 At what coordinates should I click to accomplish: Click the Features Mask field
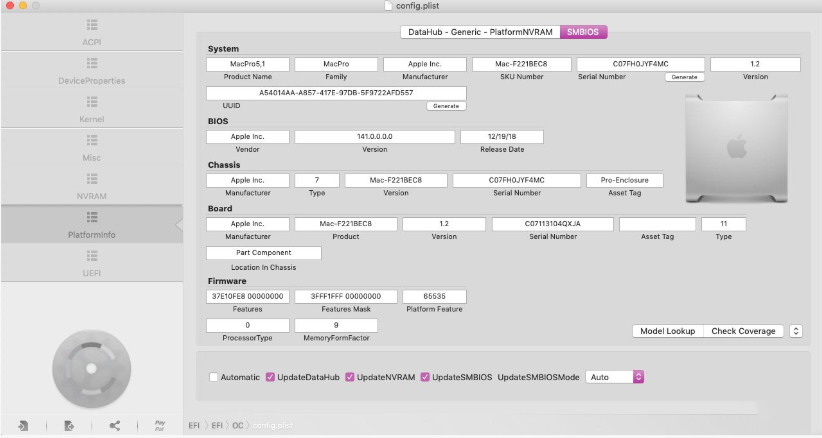[x=345, y=297]
